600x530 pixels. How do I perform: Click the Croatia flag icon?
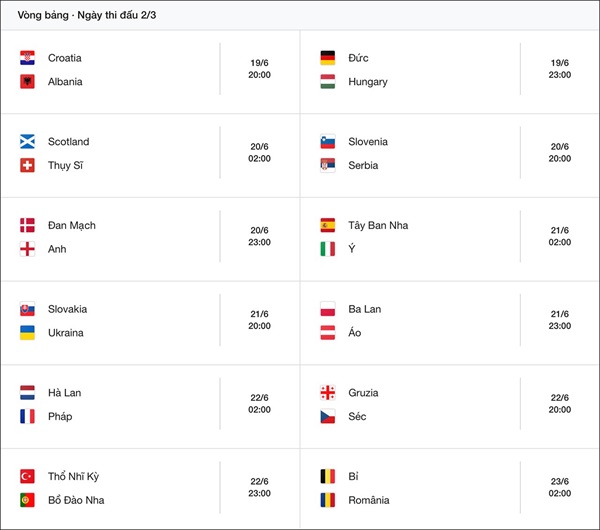point(27,58)
